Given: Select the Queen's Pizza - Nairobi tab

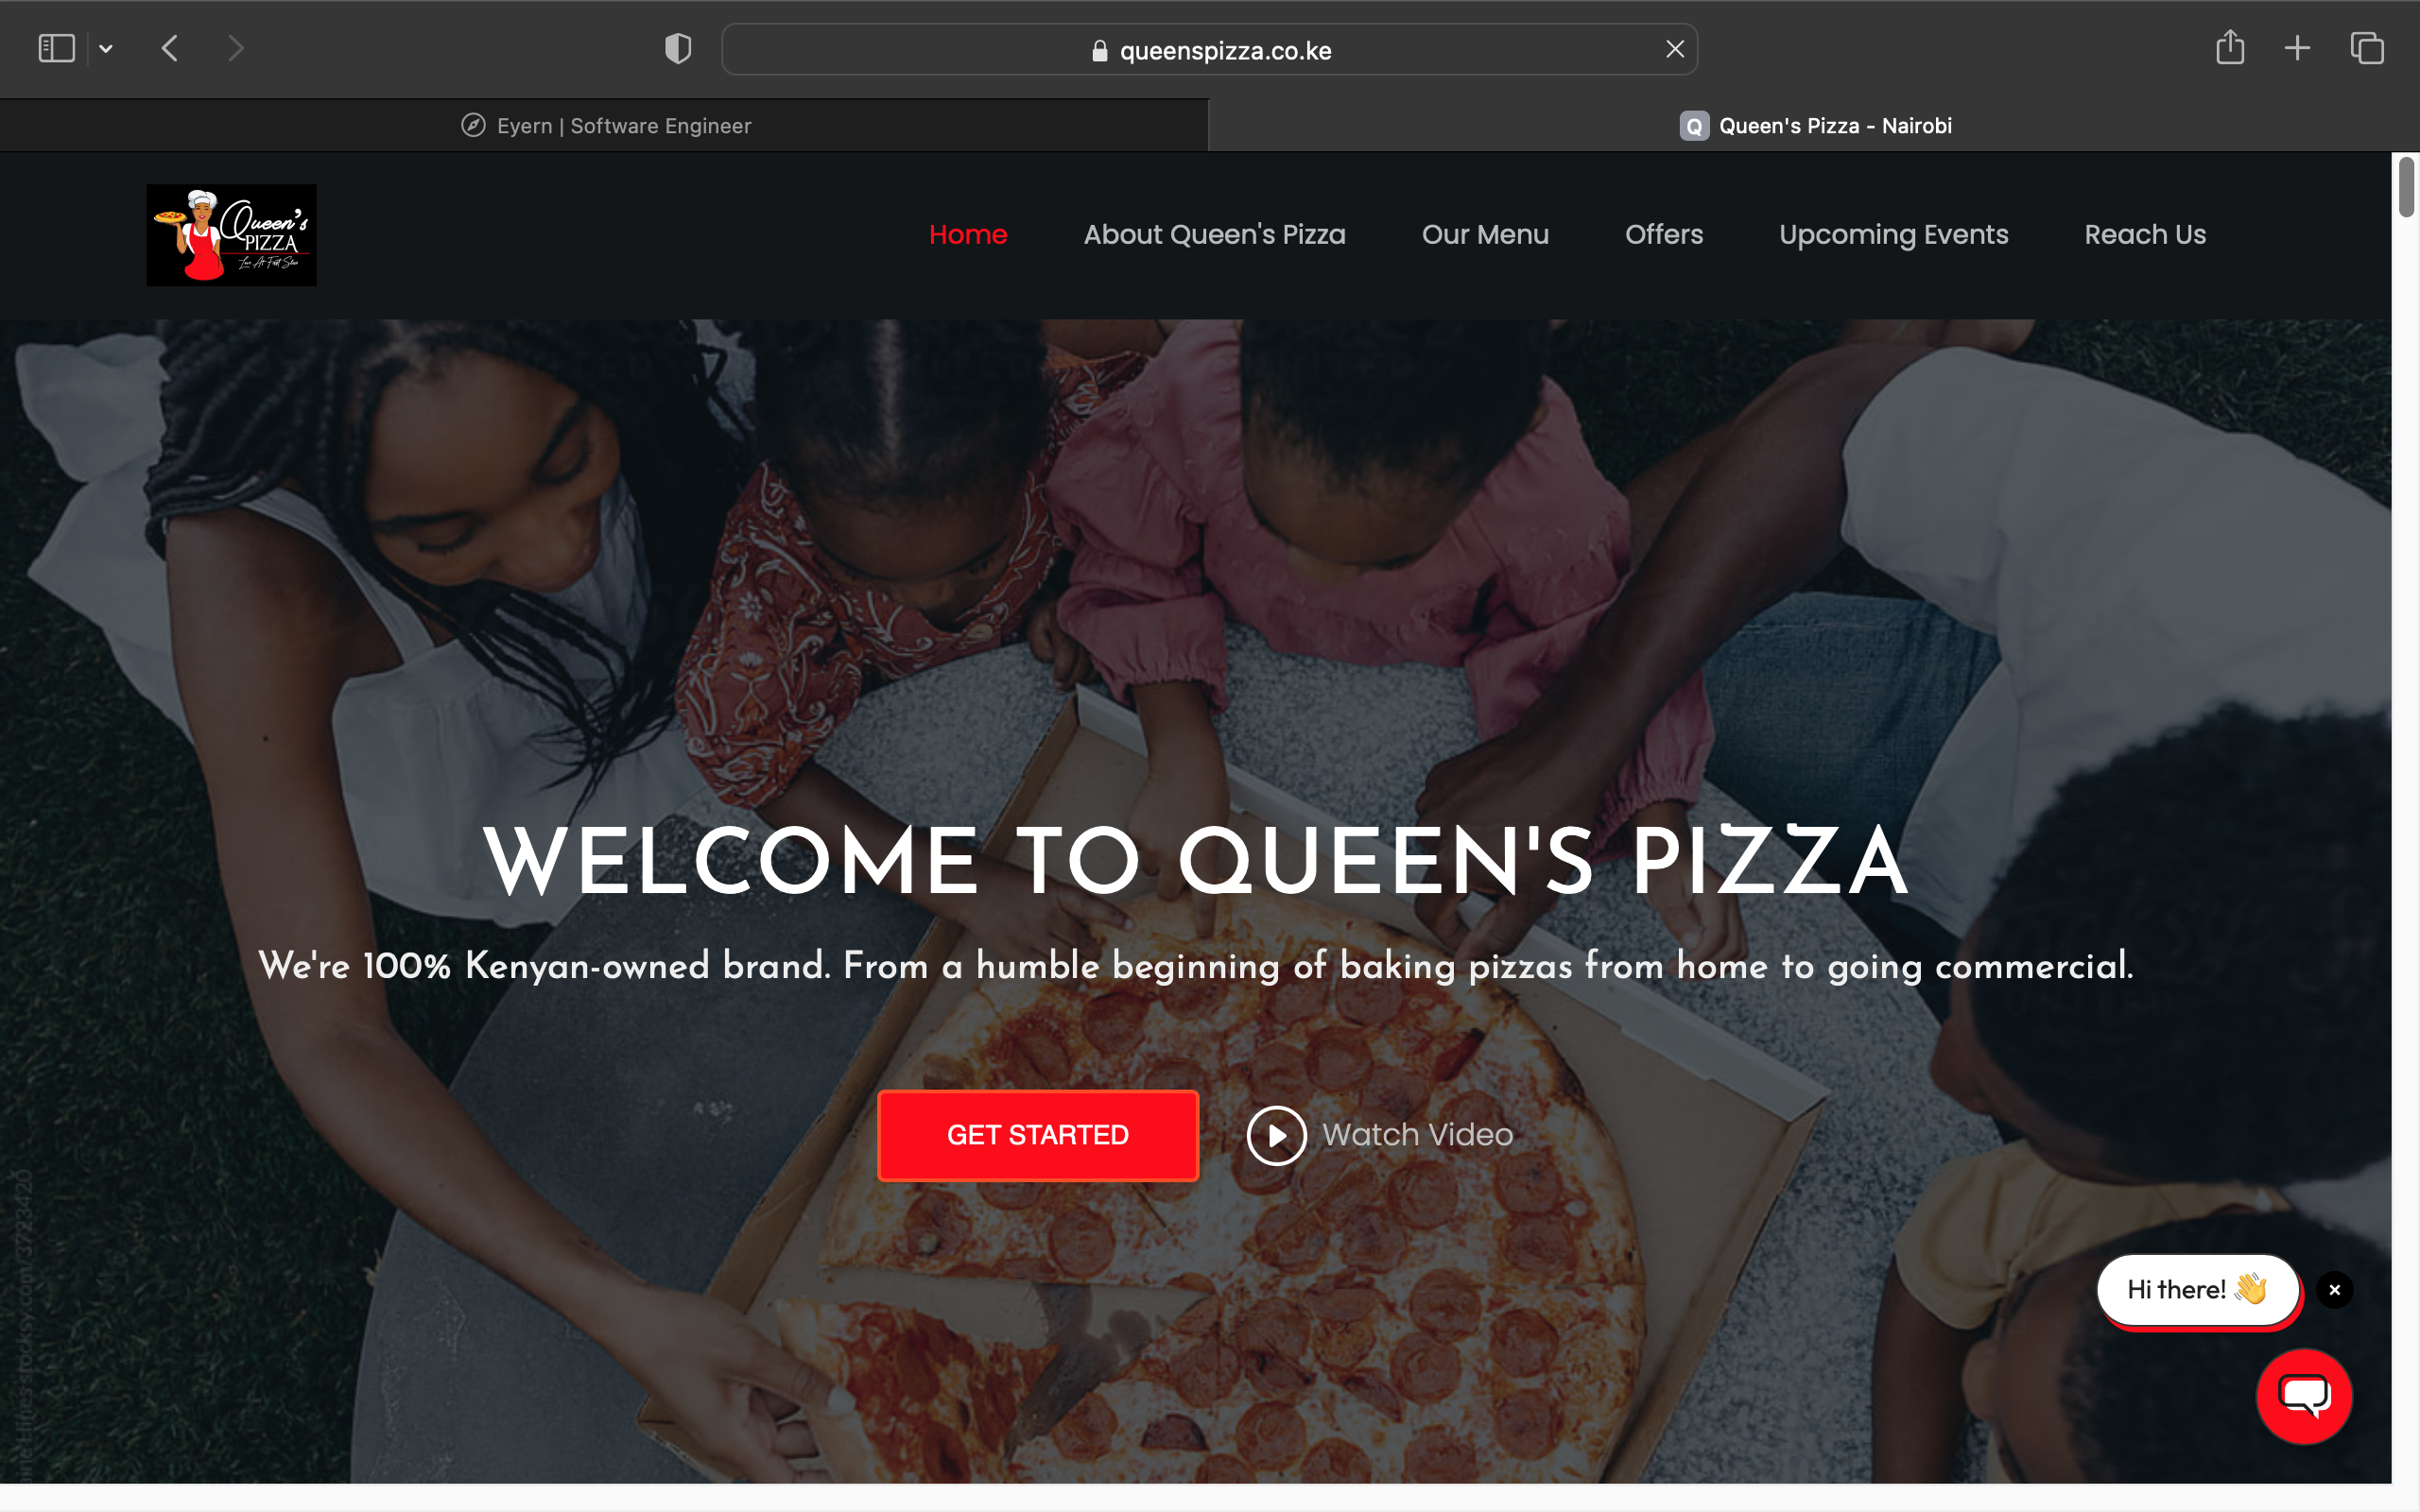Looking at the screenshot, I should tap(1814, 126).
